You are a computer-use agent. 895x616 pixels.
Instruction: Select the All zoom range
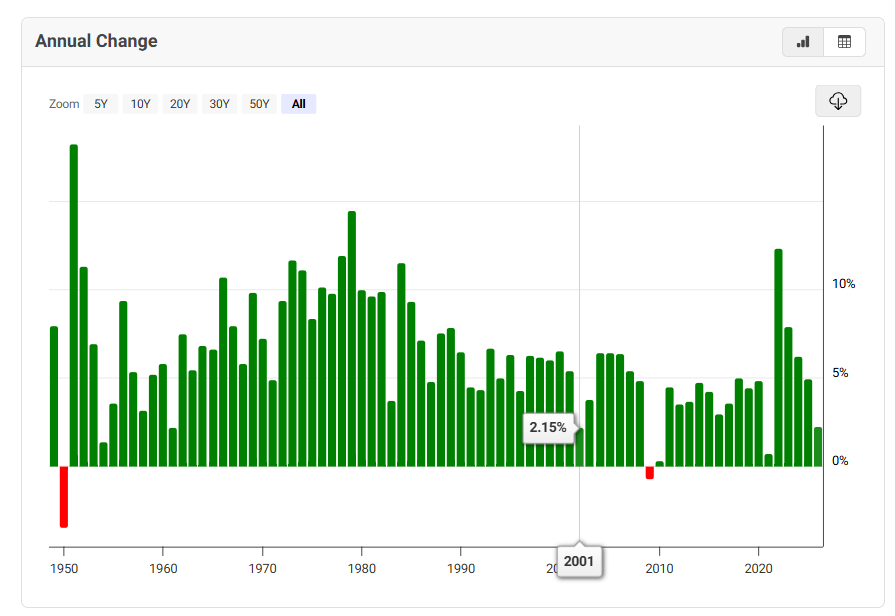click(298, 104)
